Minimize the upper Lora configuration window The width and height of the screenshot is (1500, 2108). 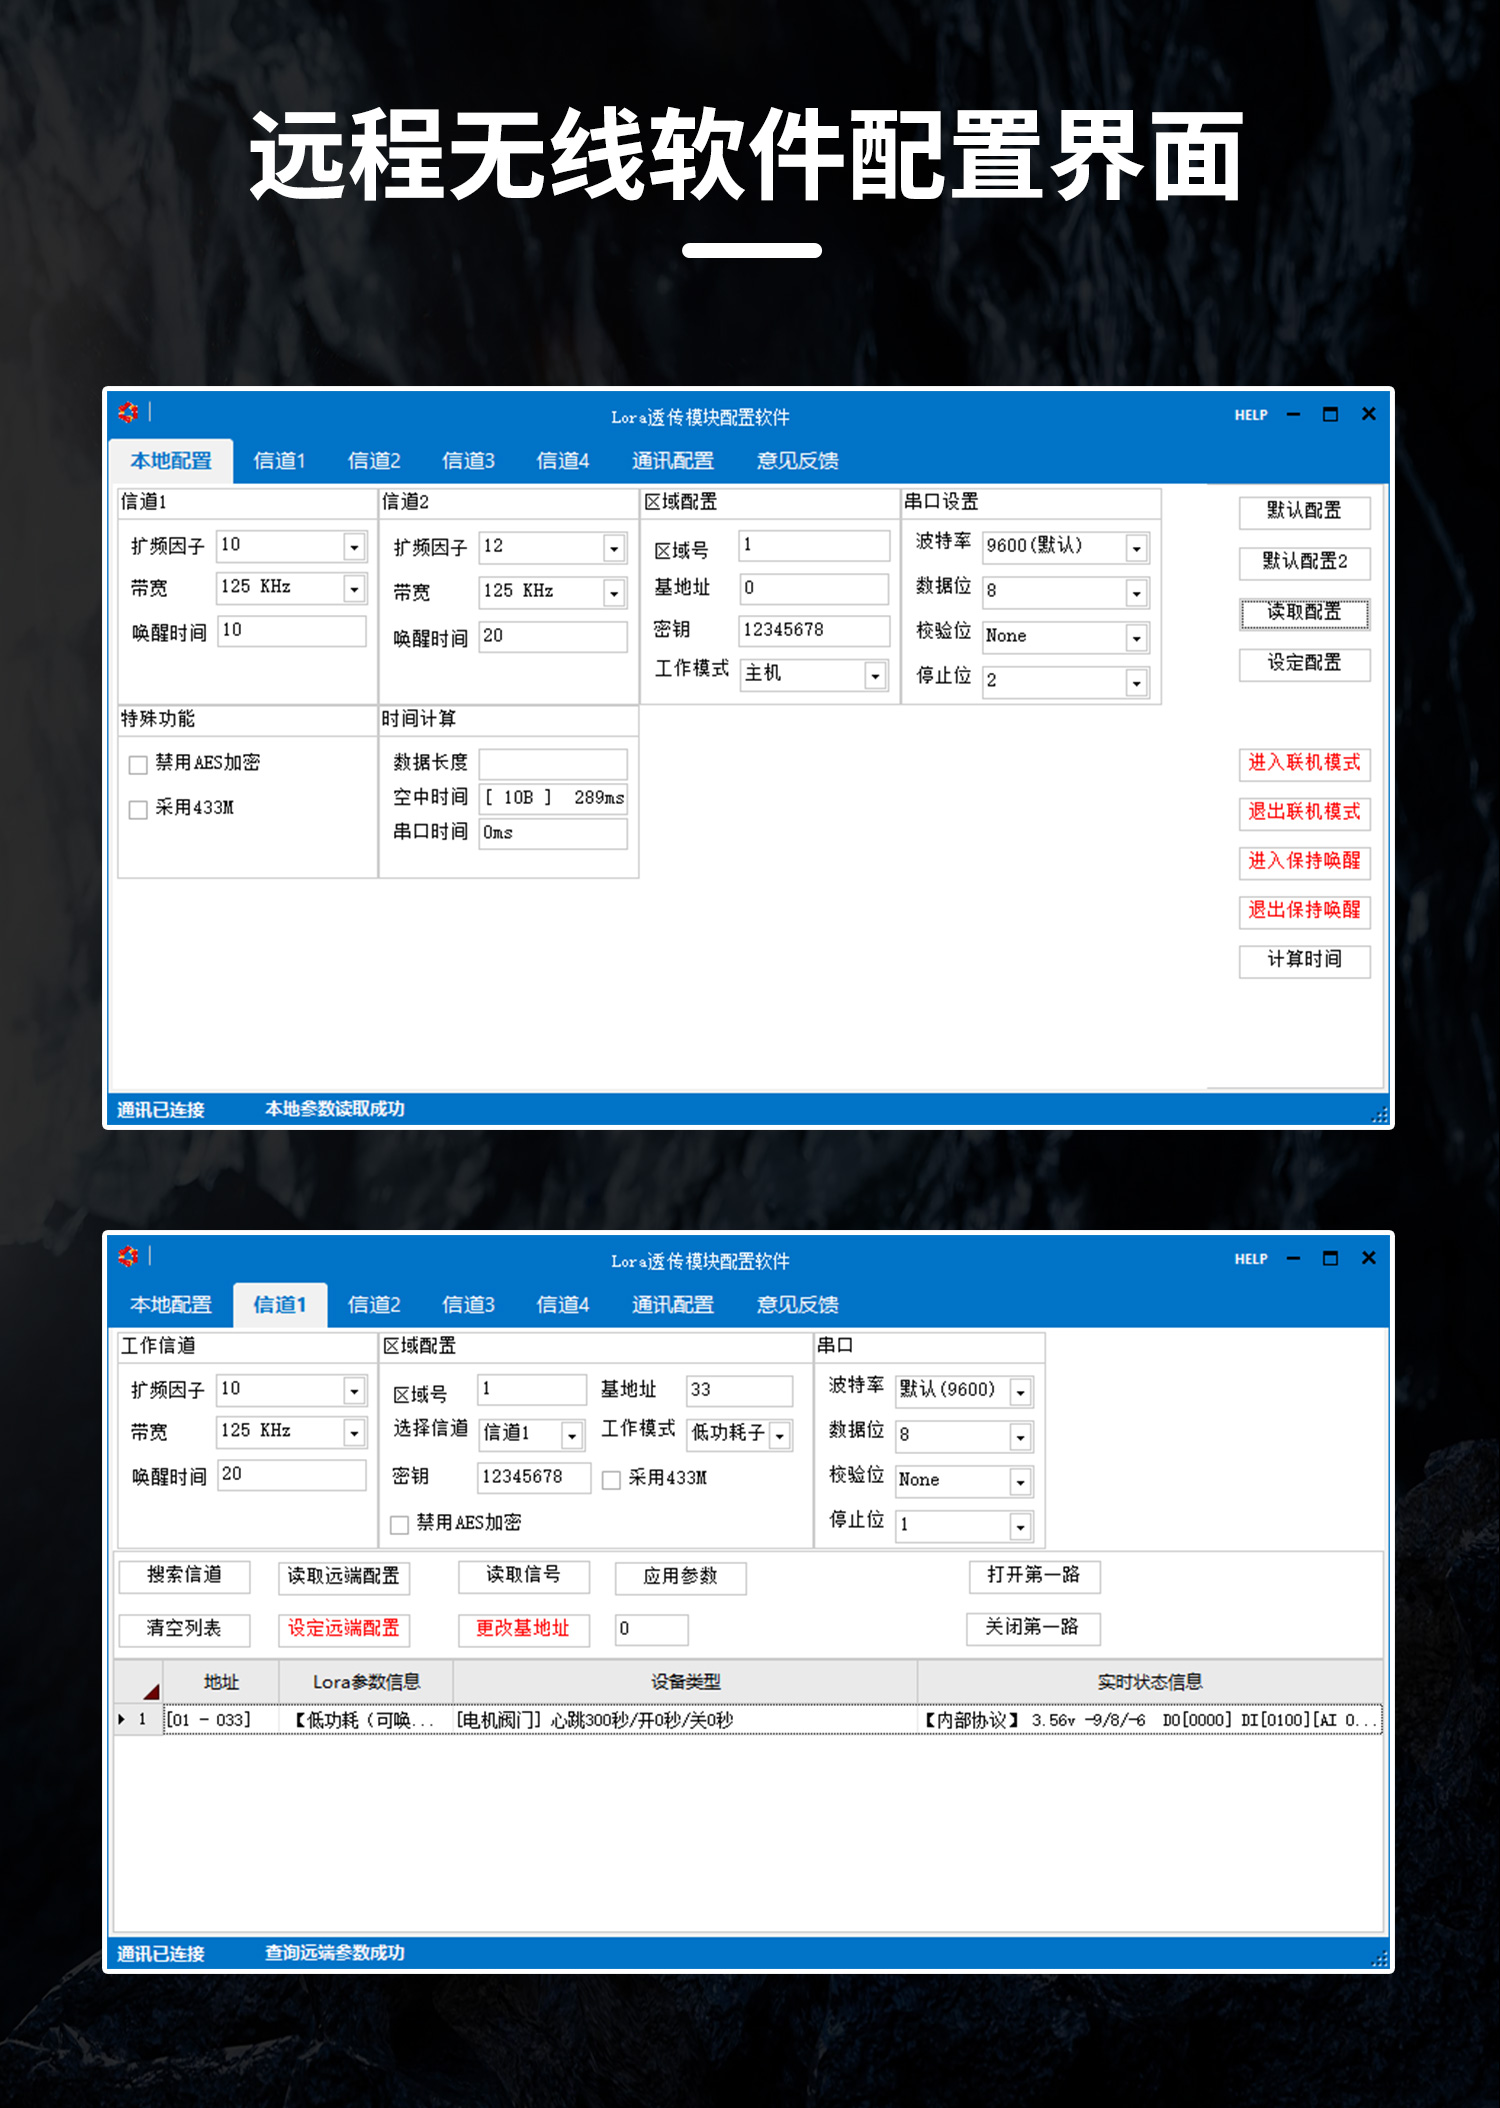[x=1293, y=415]
